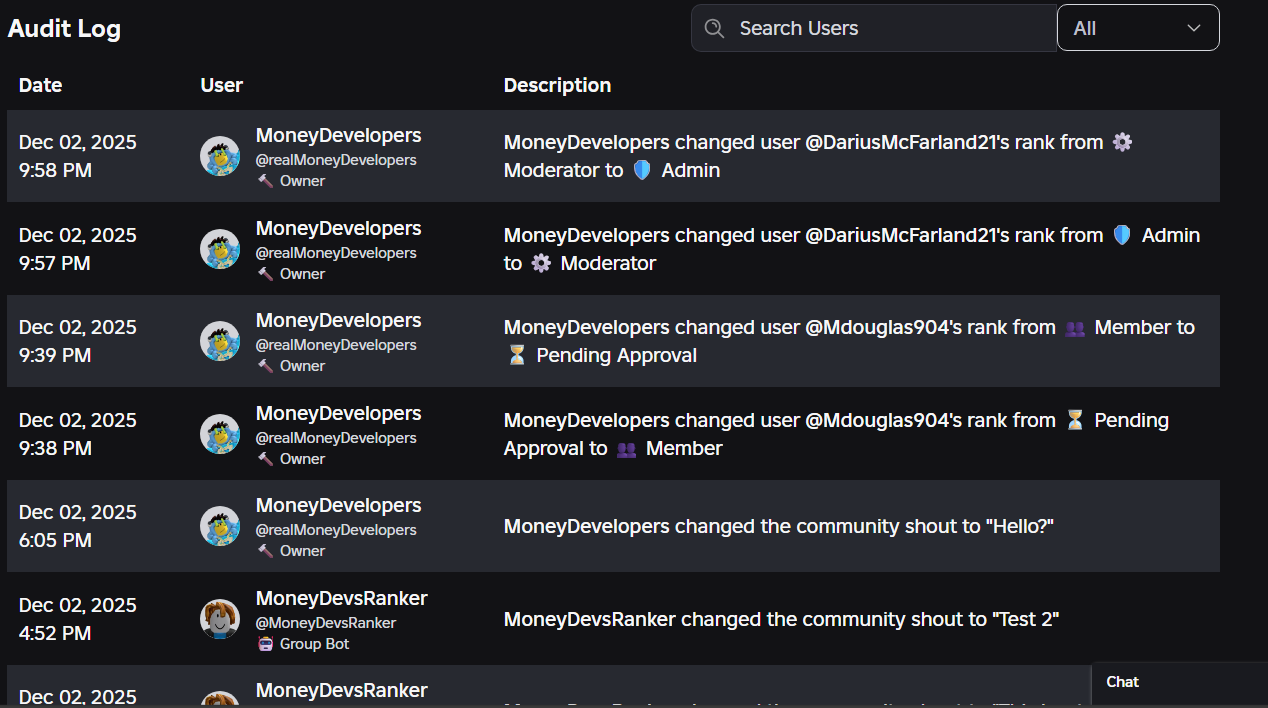
Task: Open the All filter dropdown
Action: (1138, 28)
